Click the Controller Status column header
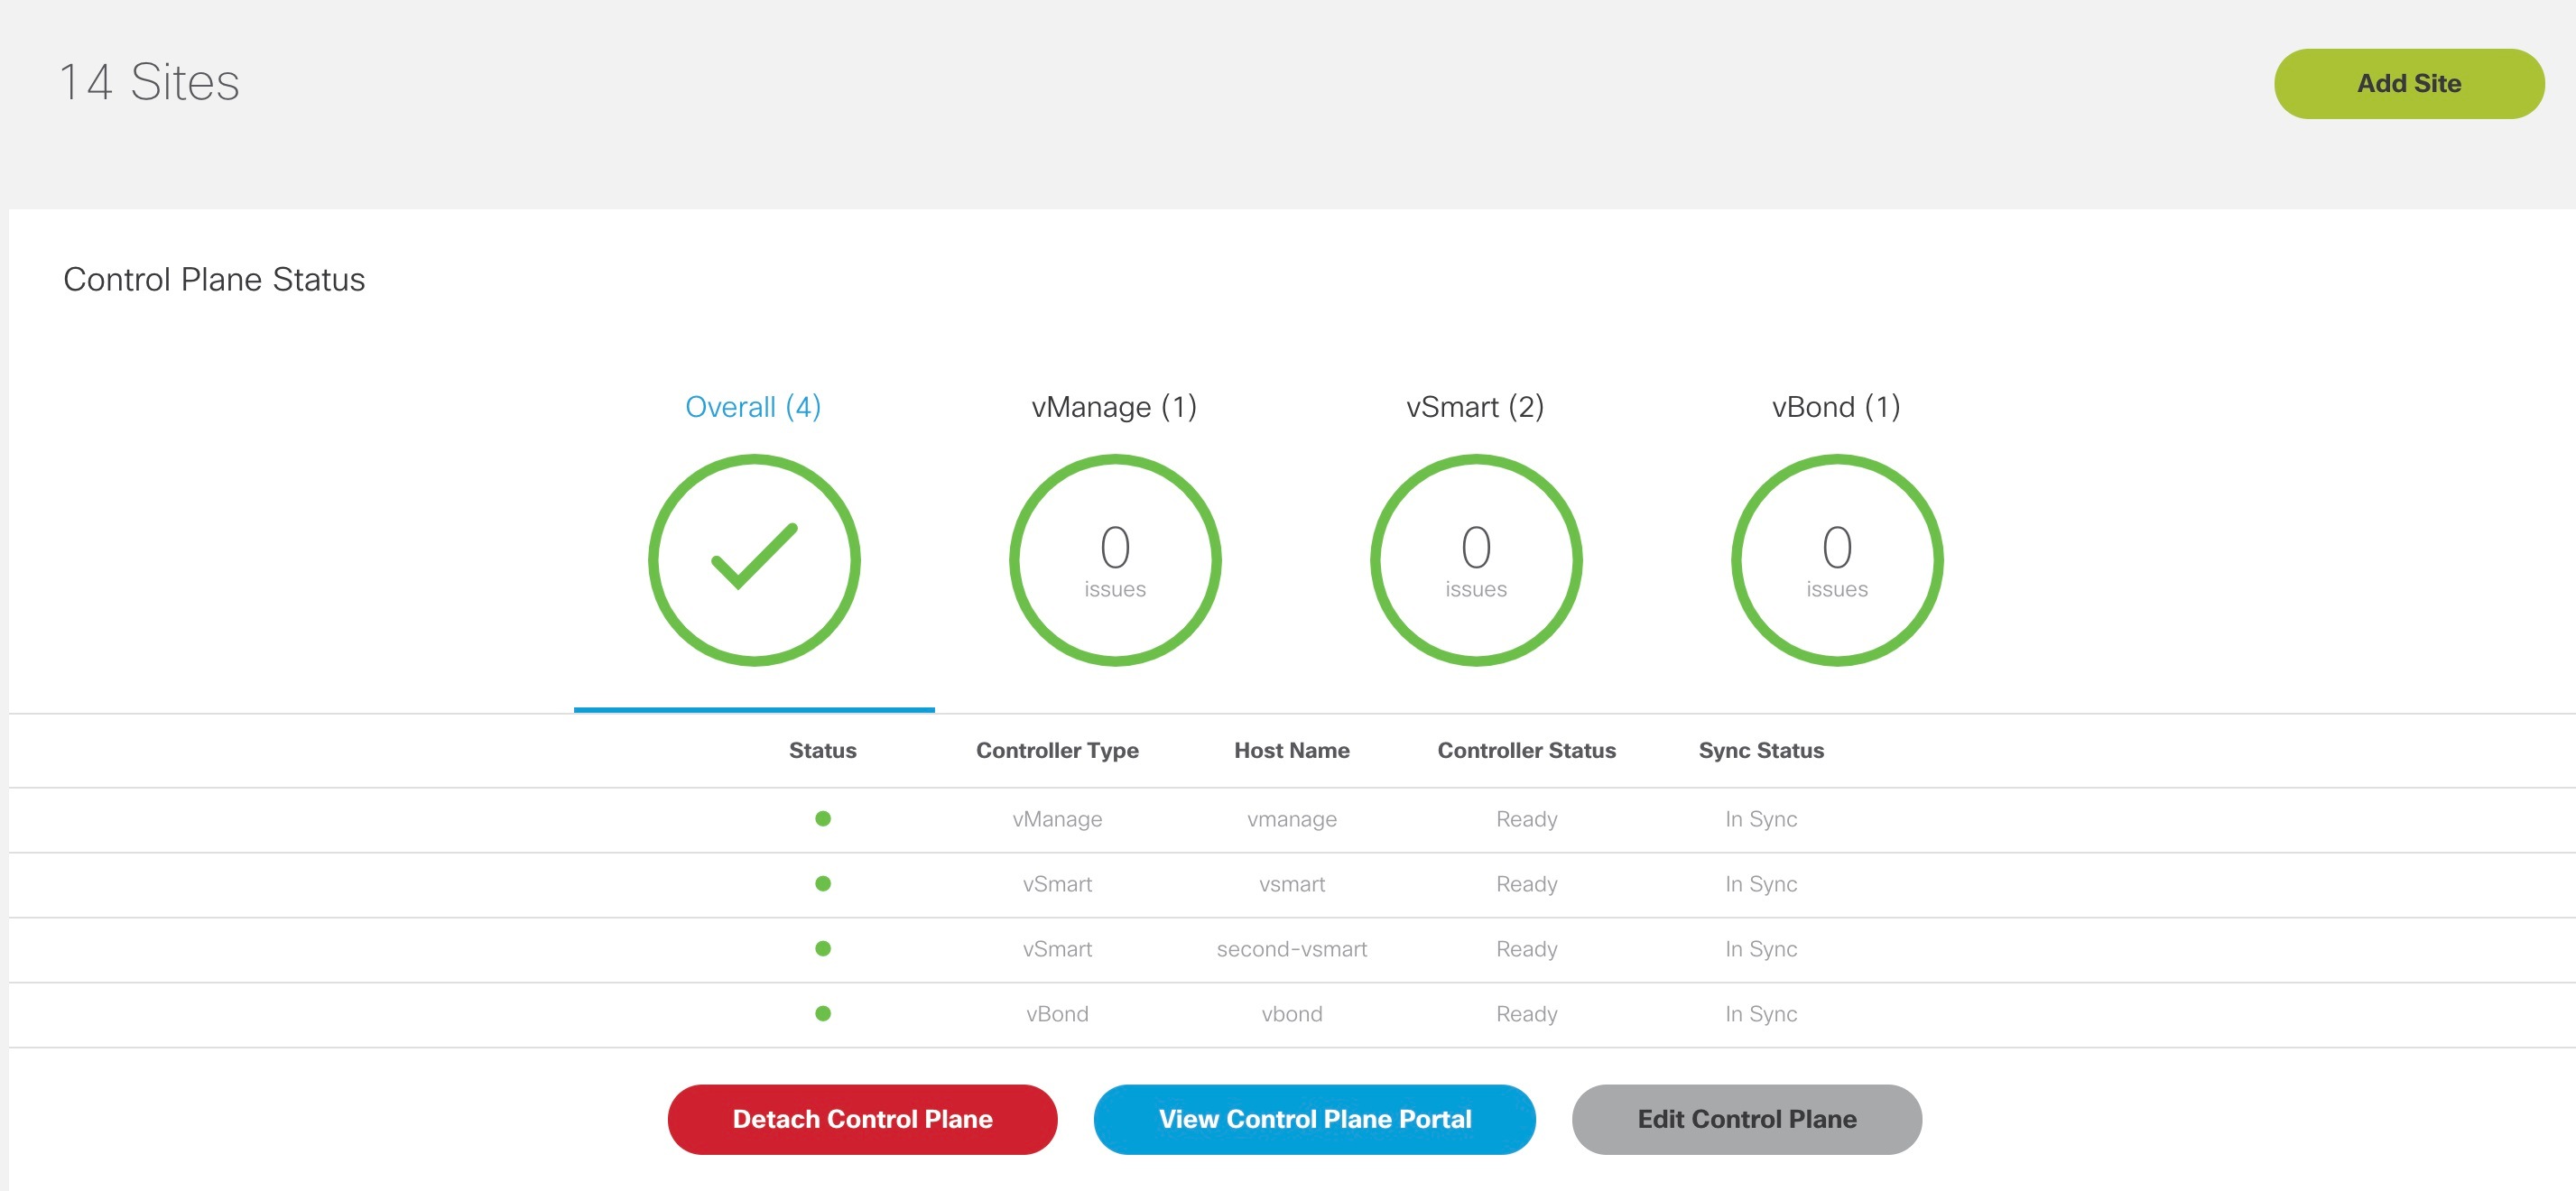The height and width of the screenshot is (1191, 2576). 1526,750
